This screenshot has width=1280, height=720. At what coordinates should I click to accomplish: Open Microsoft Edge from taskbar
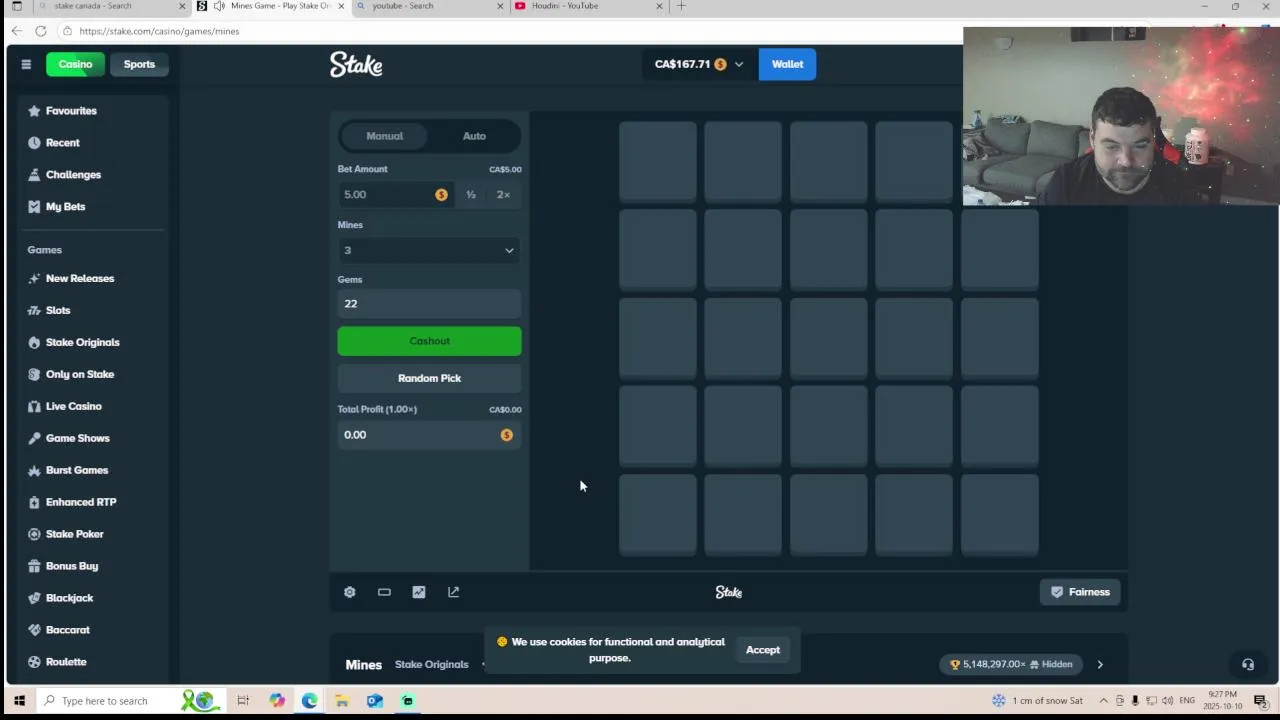(309, 701)
